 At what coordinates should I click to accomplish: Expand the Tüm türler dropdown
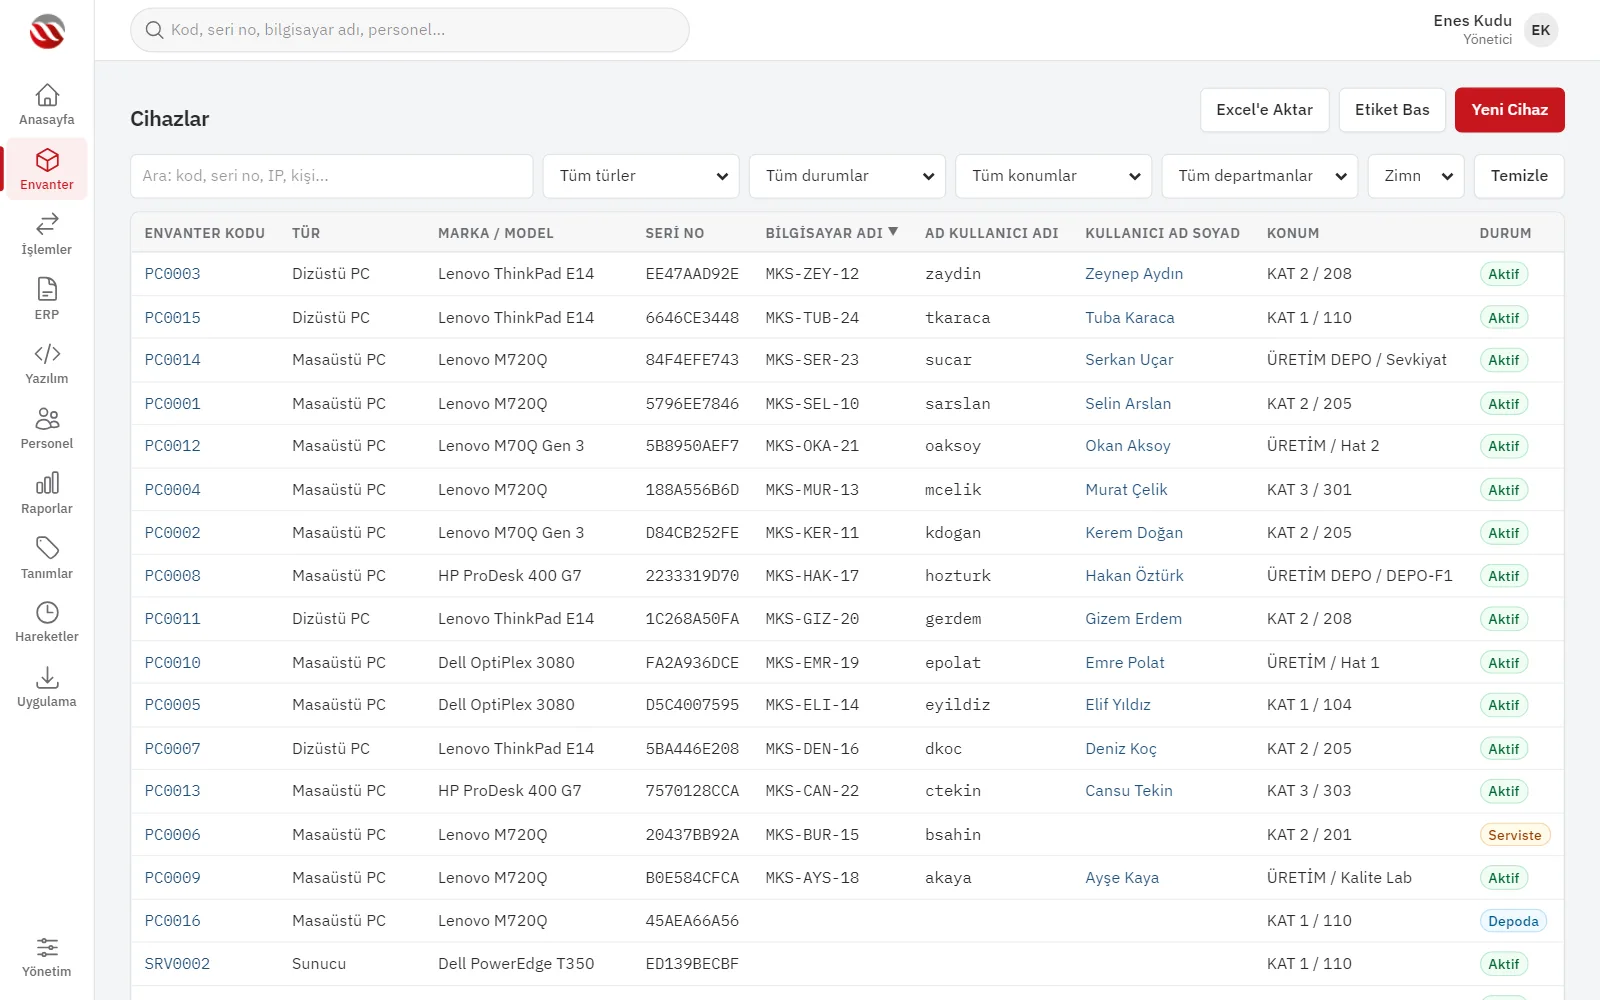tap(641, 176)
